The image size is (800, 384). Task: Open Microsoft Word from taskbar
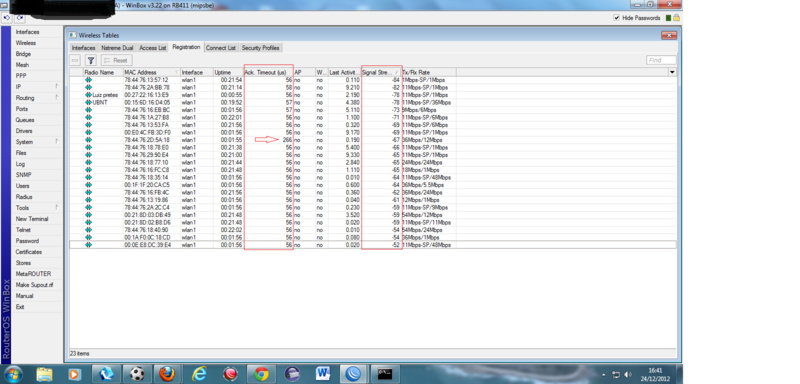[x=323, y=374]
